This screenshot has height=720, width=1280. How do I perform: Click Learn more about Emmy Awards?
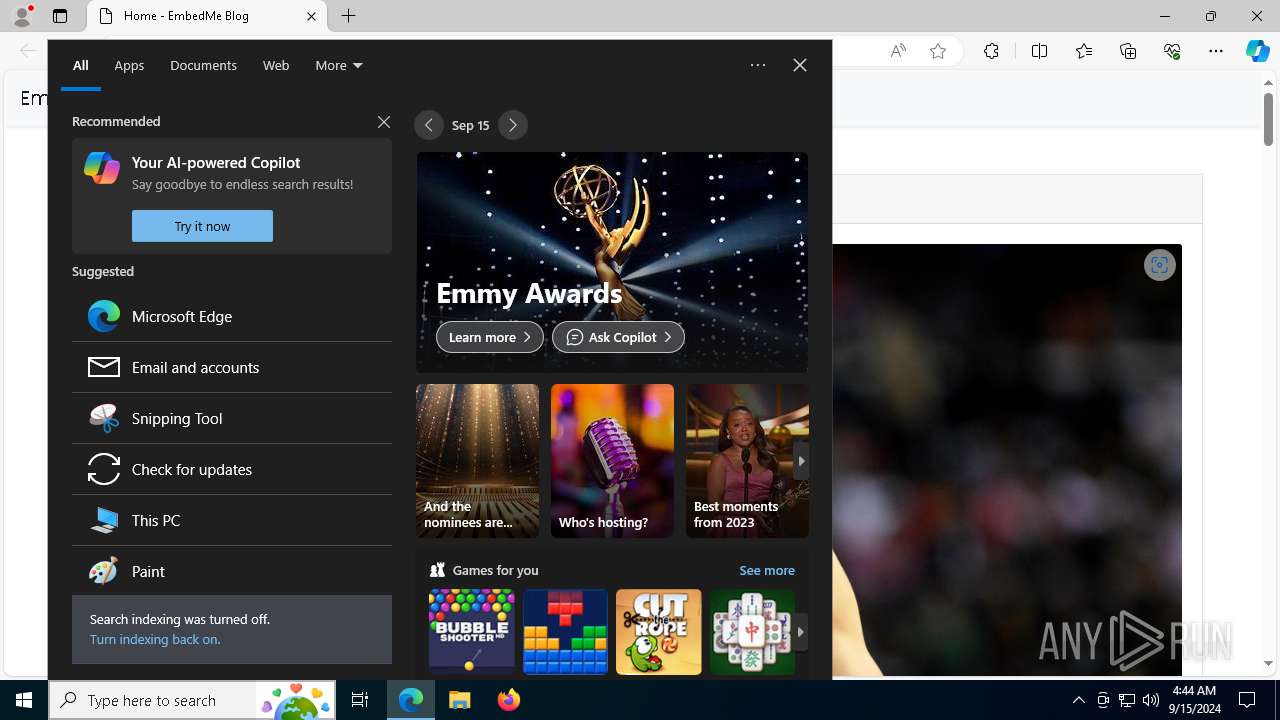click(490, 337)
